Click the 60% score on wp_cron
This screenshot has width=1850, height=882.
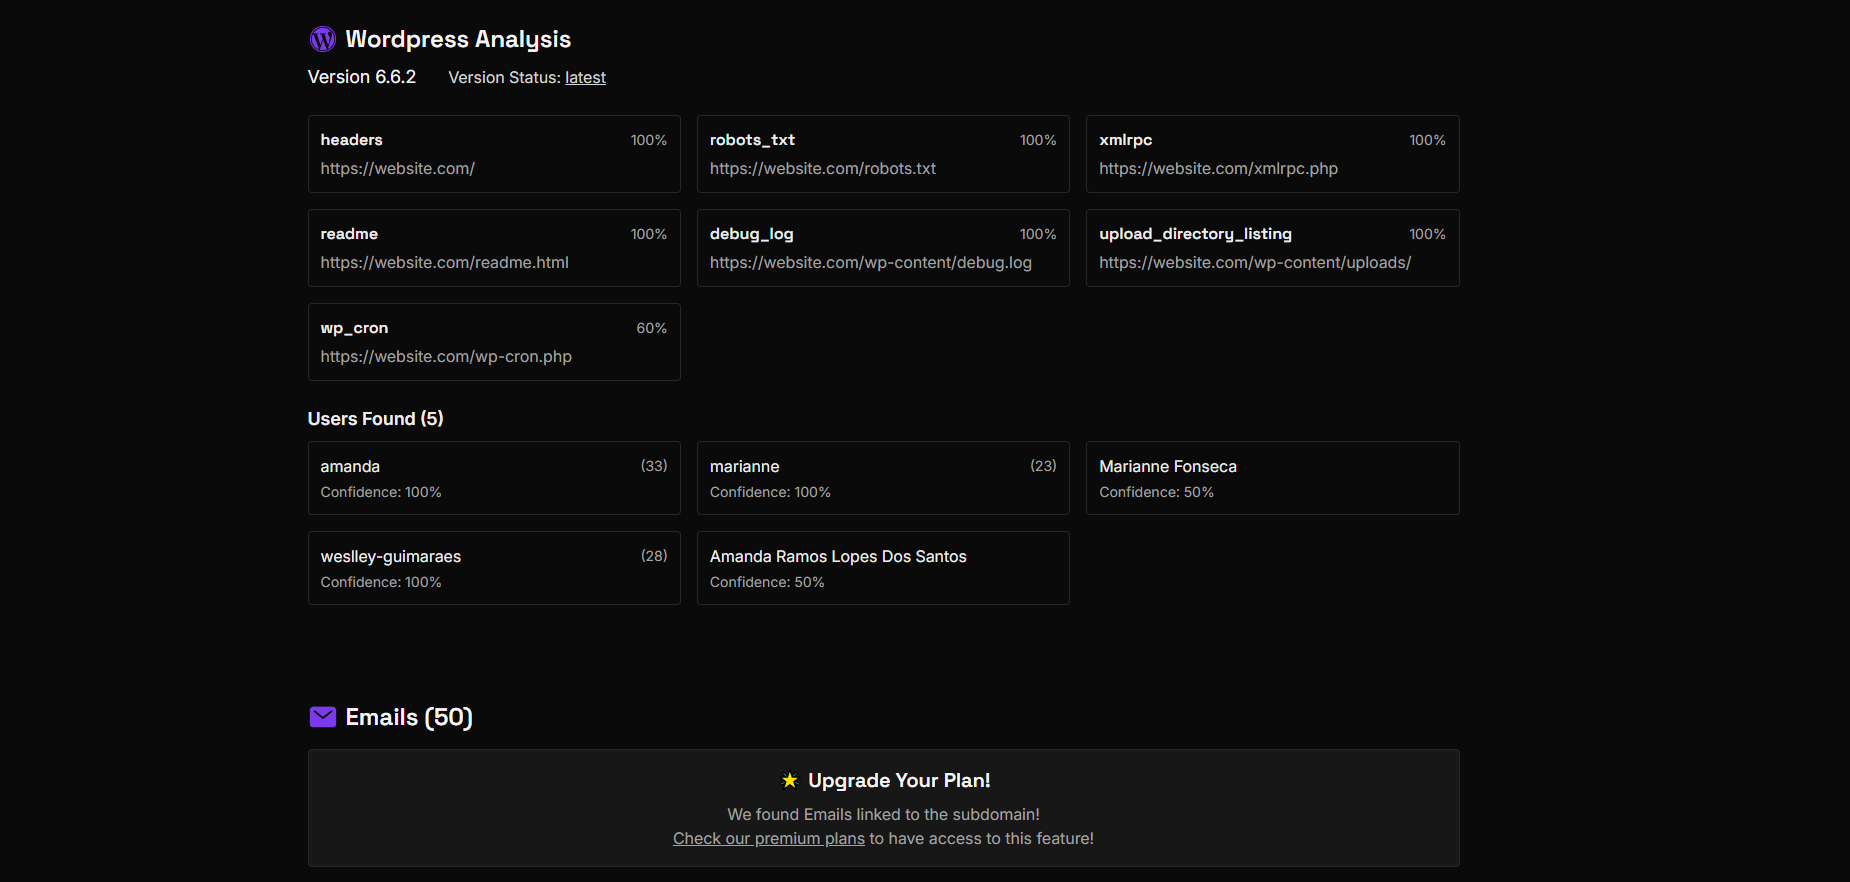651,328
